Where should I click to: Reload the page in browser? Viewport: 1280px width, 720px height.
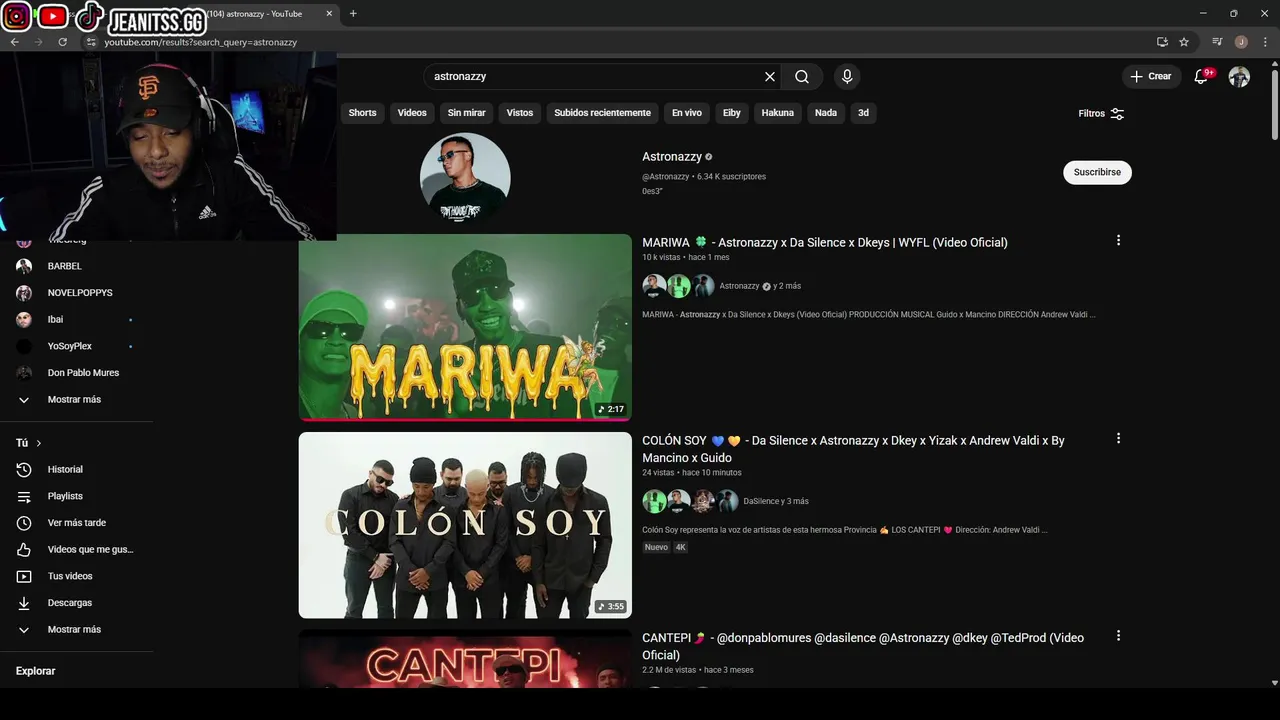pos(62,42)
